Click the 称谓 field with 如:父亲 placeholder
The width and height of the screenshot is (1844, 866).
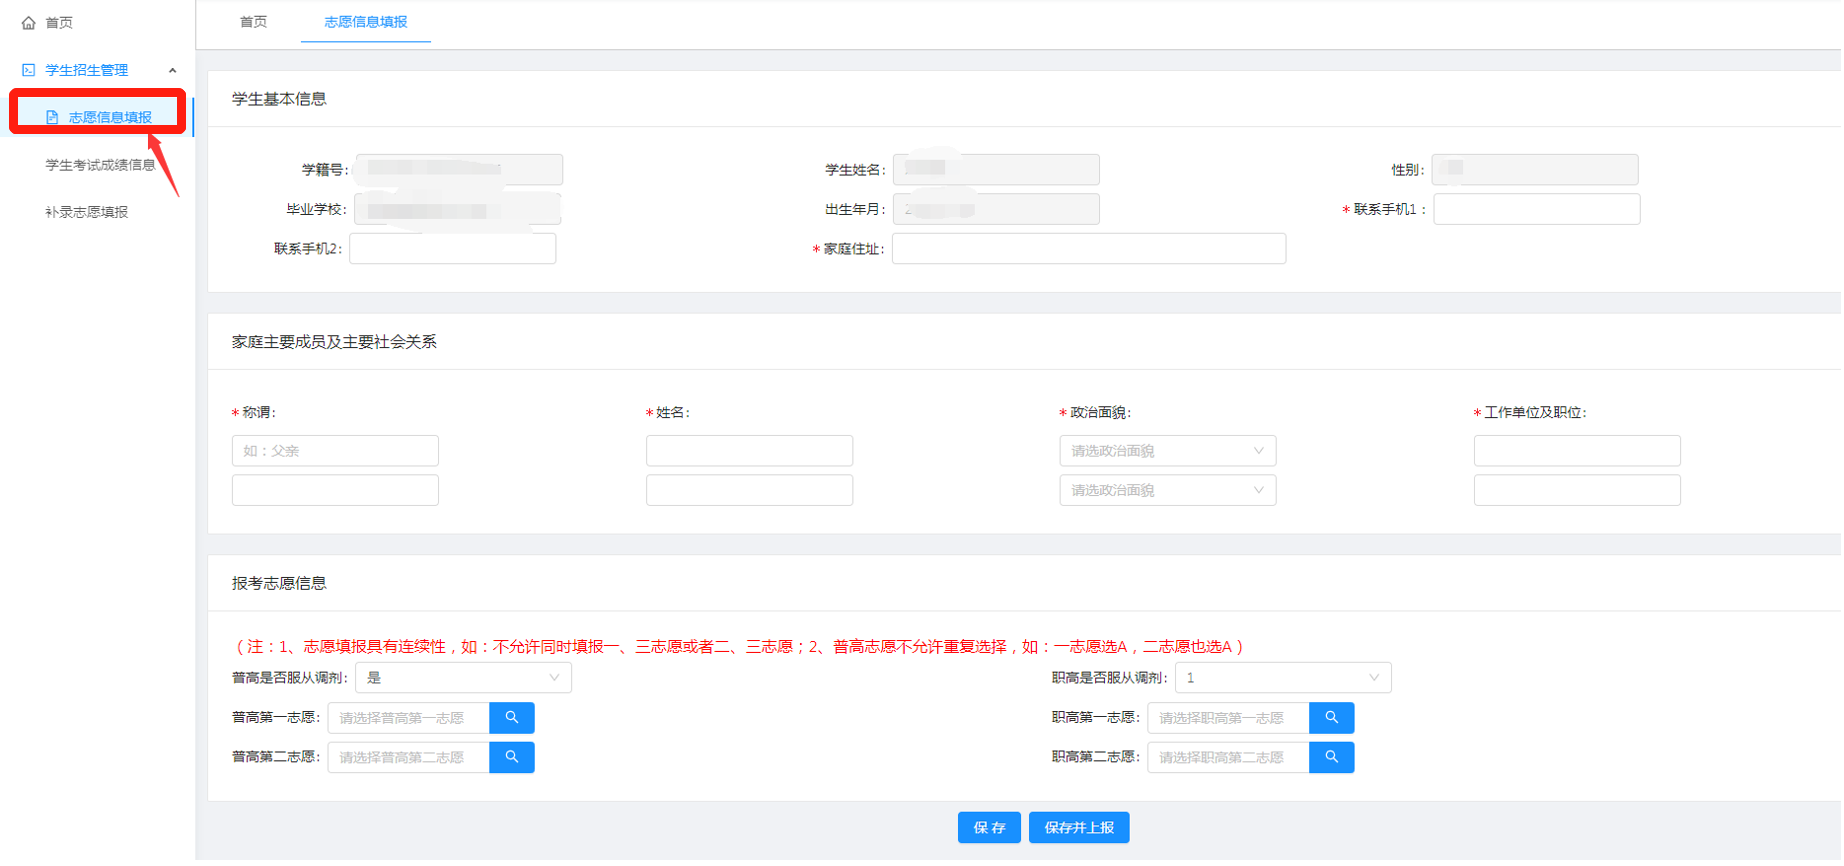pyautogui.click(x=336, y=451)
